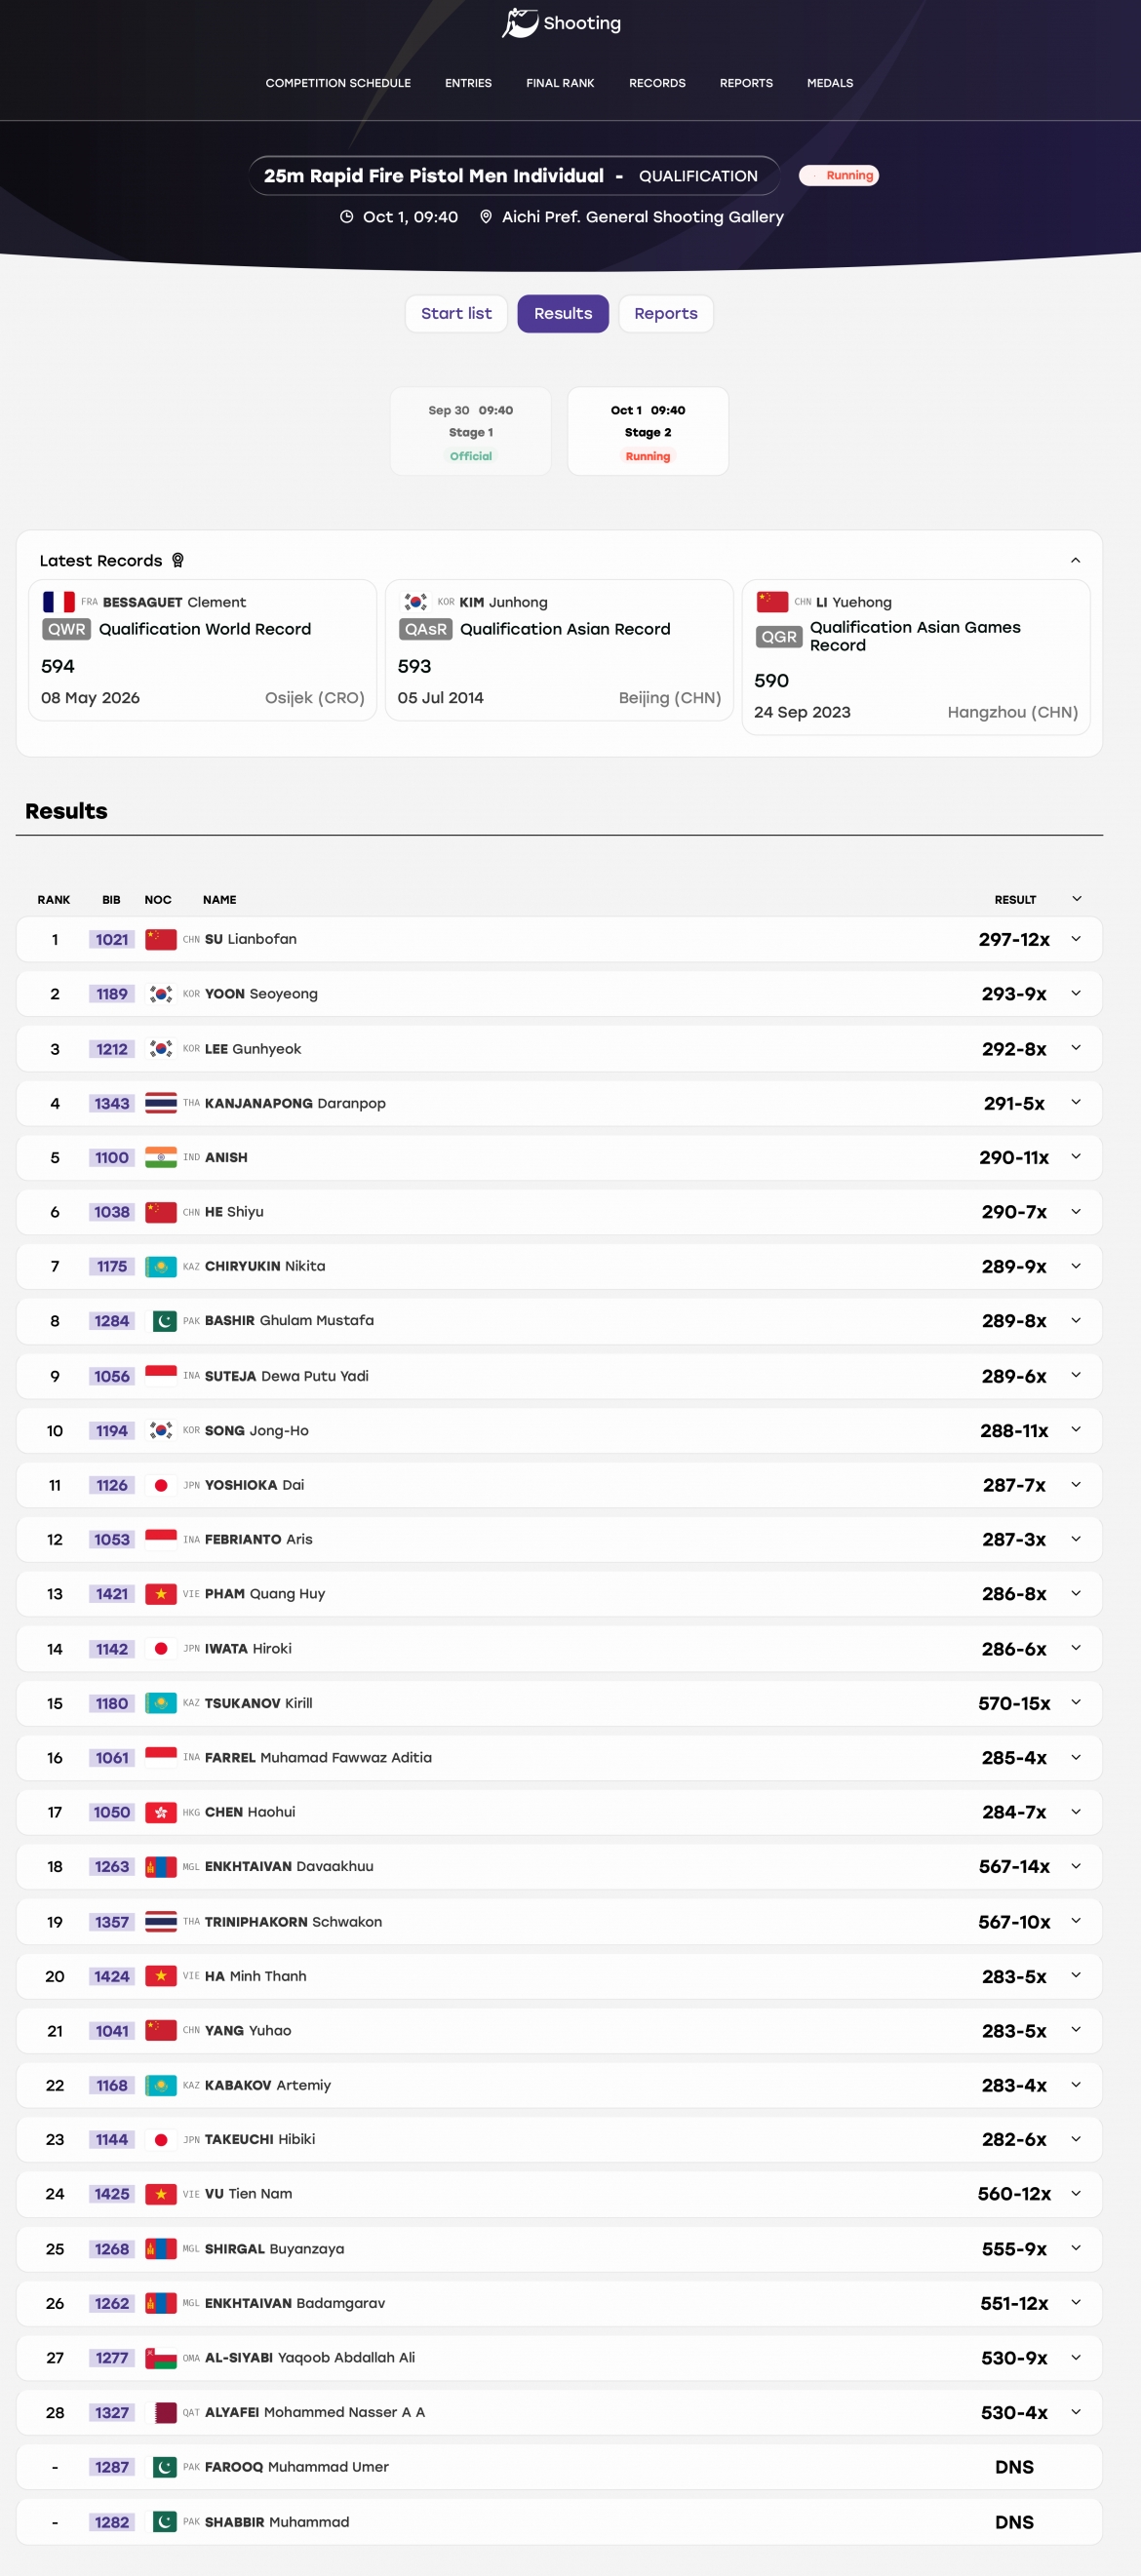Open athlete LEE Gunhyeok name
1141x2576 pixels.
(x=253, y=1049)
